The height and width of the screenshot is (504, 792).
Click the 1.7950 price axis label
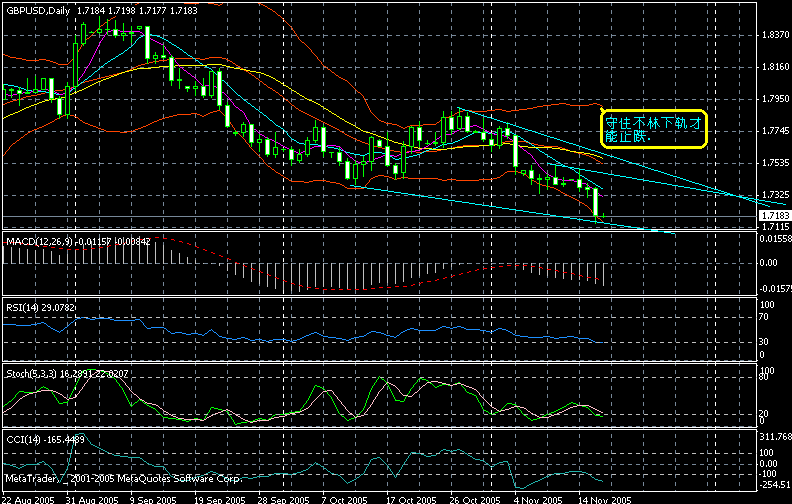click(775, 98)
